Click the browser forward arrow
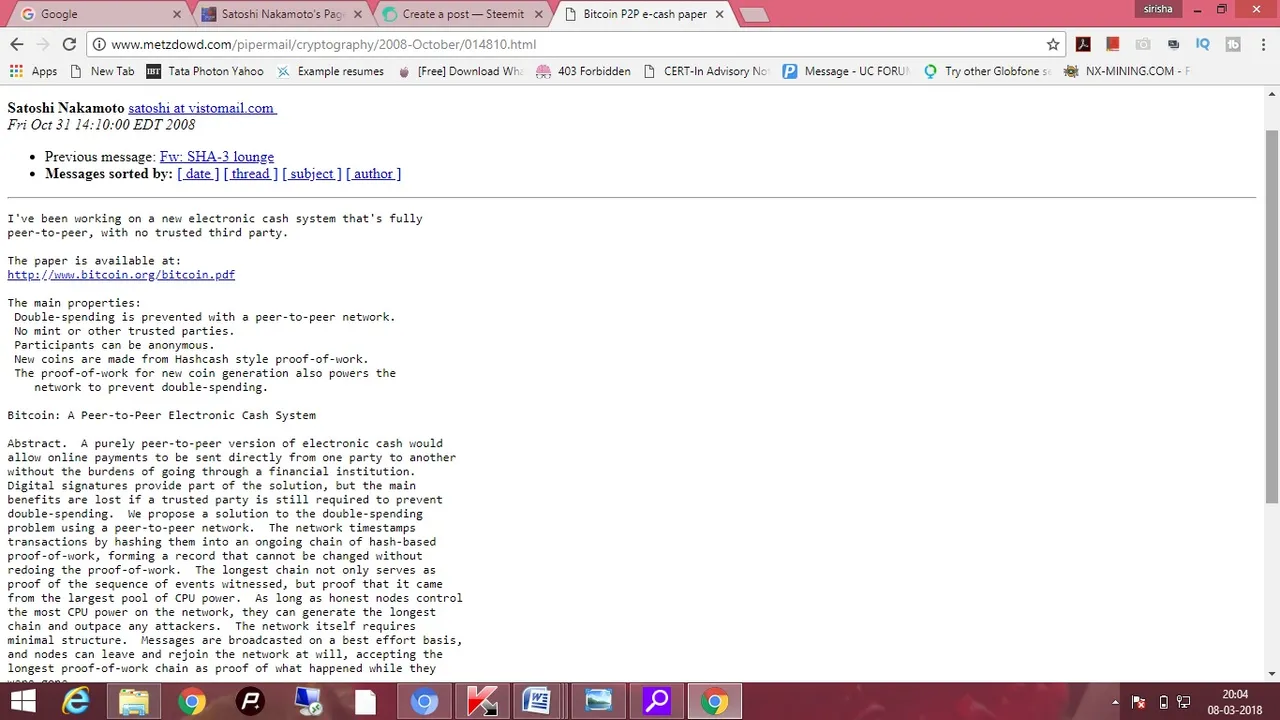Viewport: 1280px width, 720px height. click(x=43, y=44)
